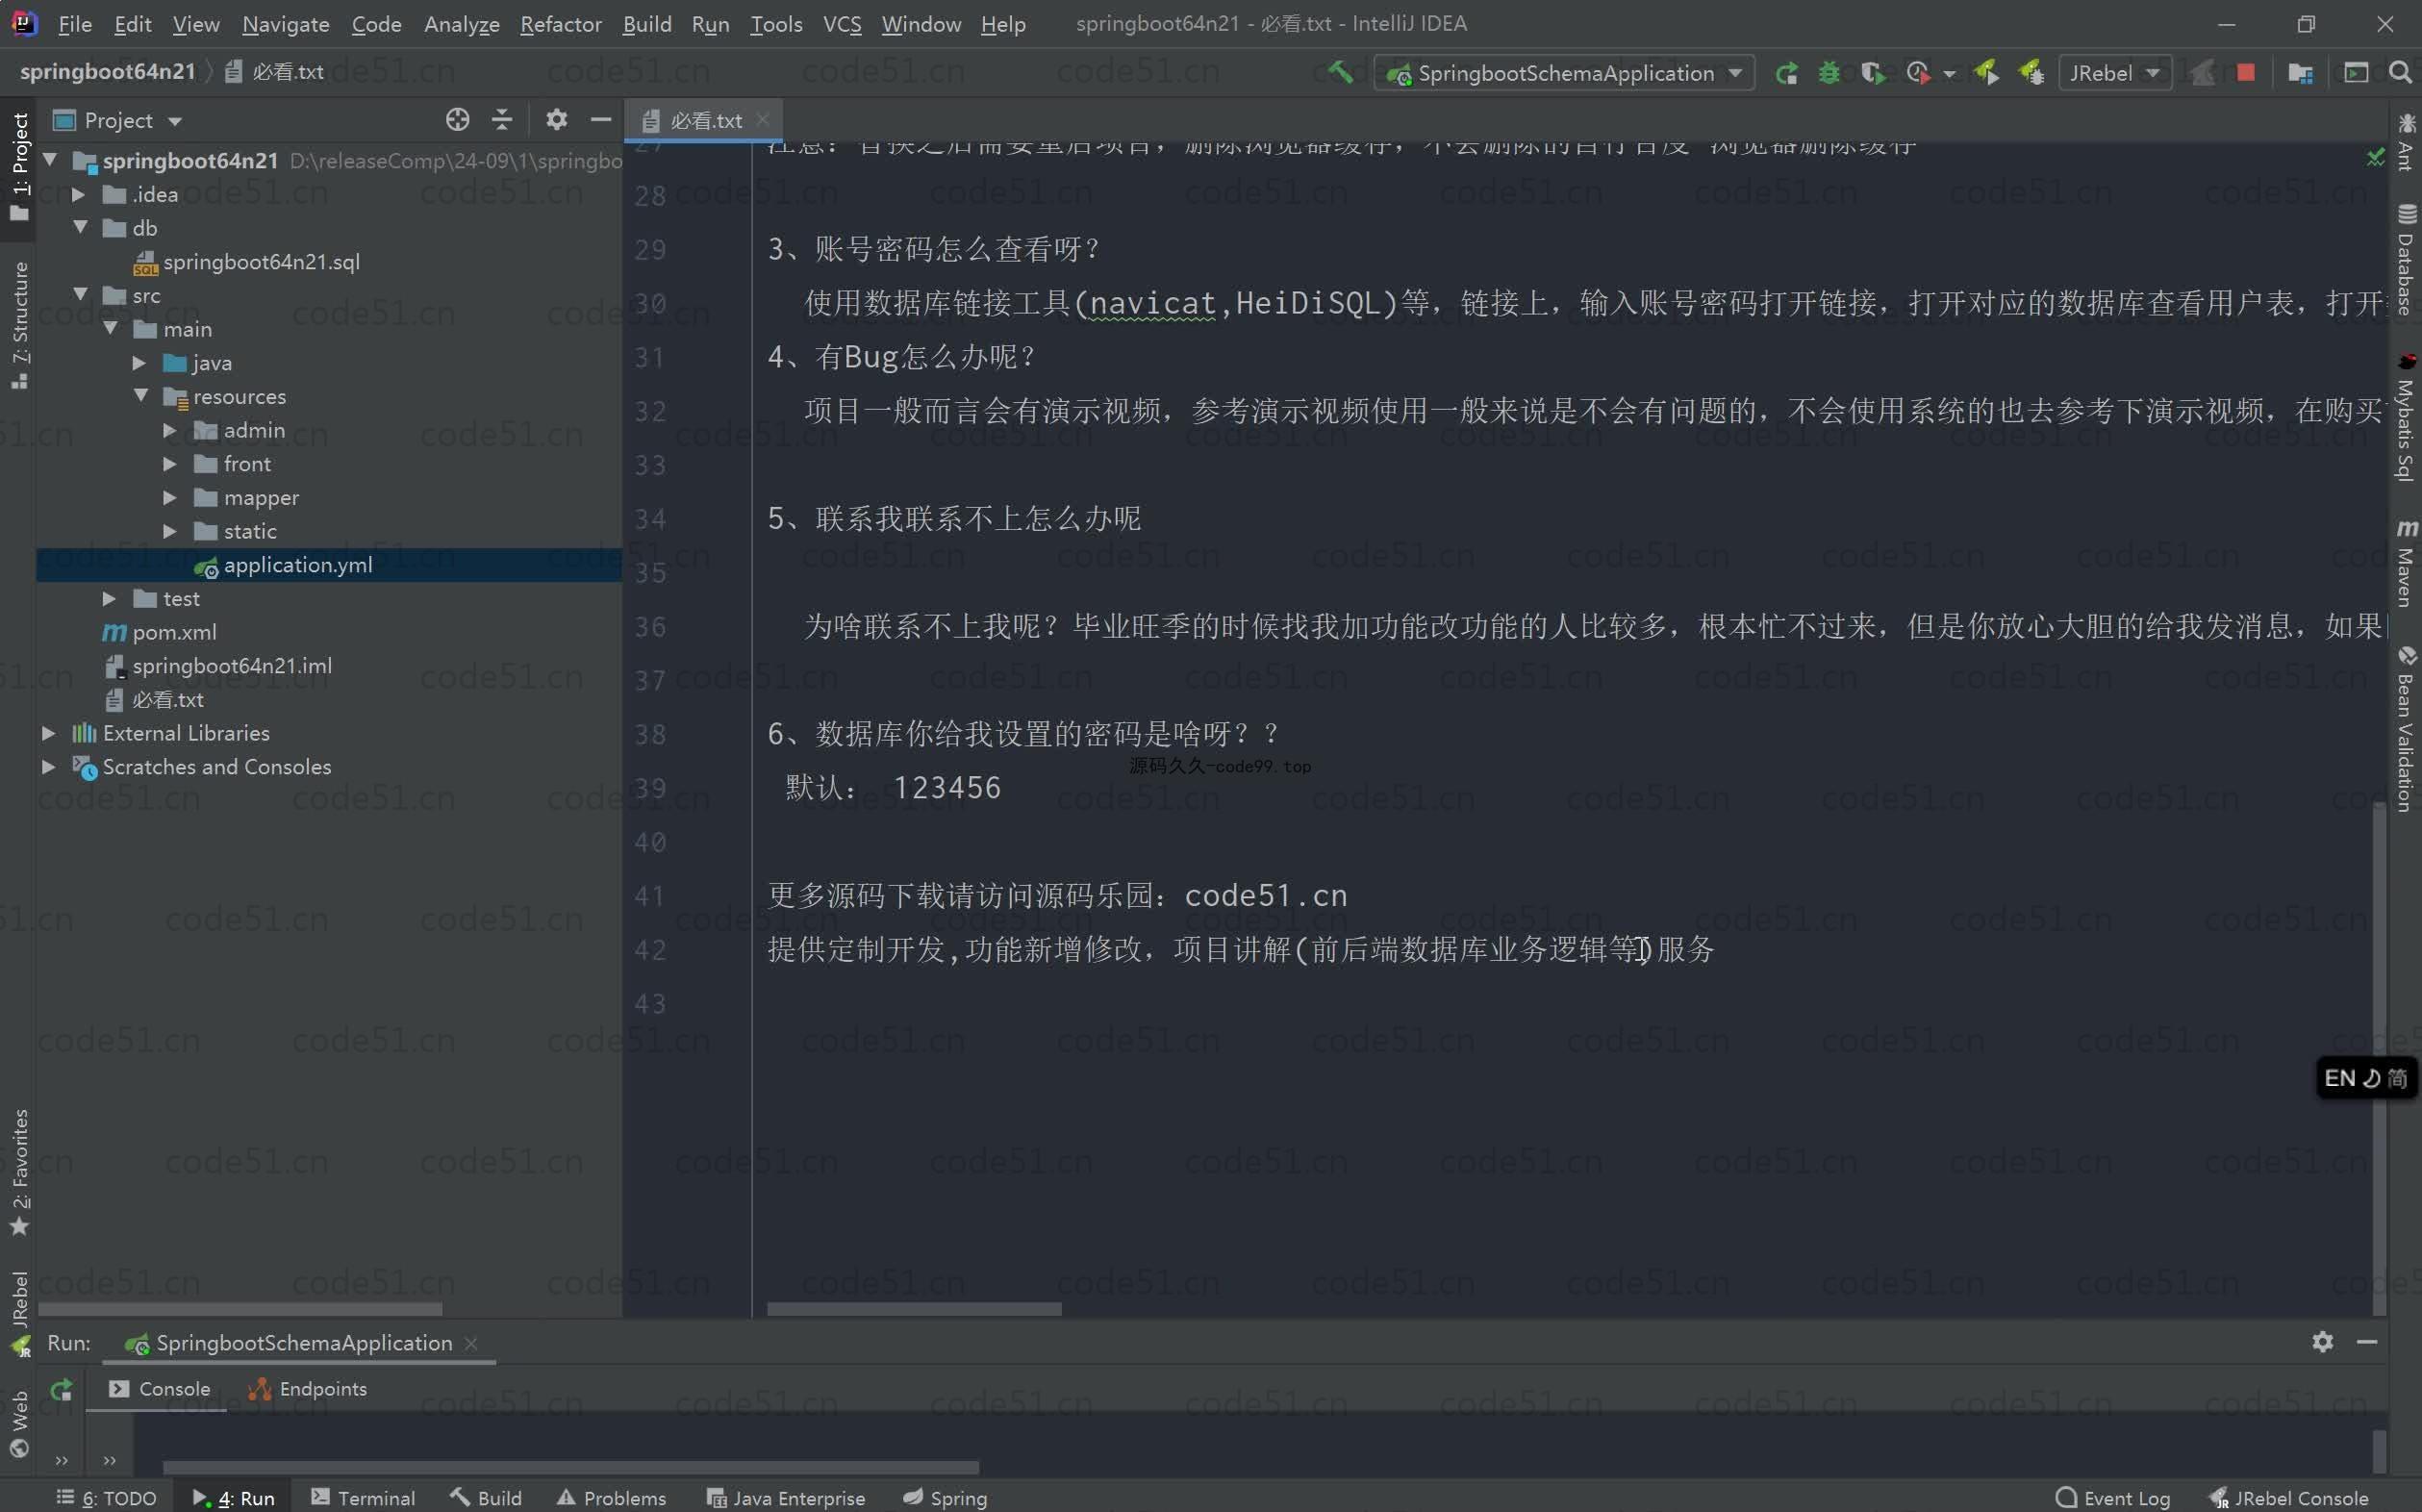
Task: Select pom.xml in project tree
Action: tap(160, 632)
